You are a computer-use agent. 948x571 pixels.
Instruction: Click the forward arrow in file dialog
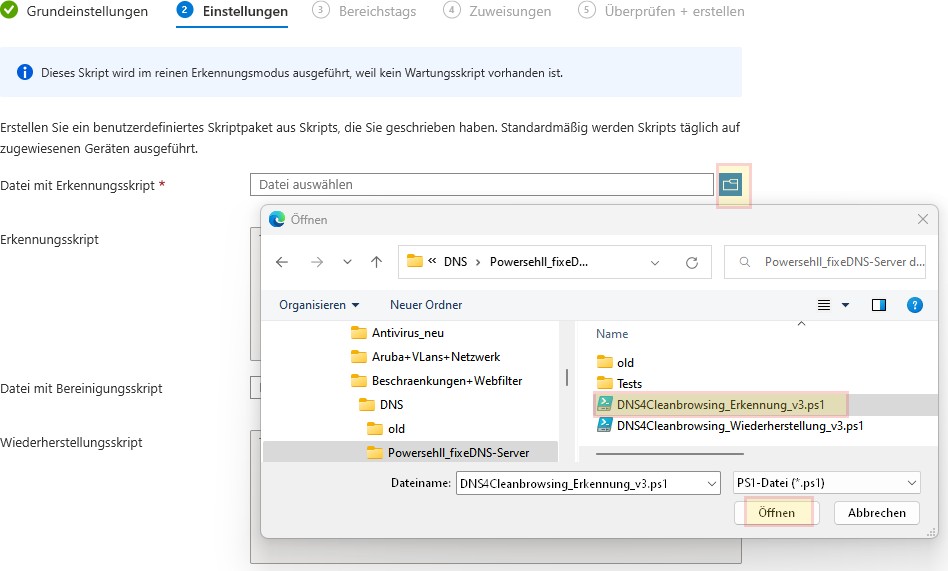point(316,262)
